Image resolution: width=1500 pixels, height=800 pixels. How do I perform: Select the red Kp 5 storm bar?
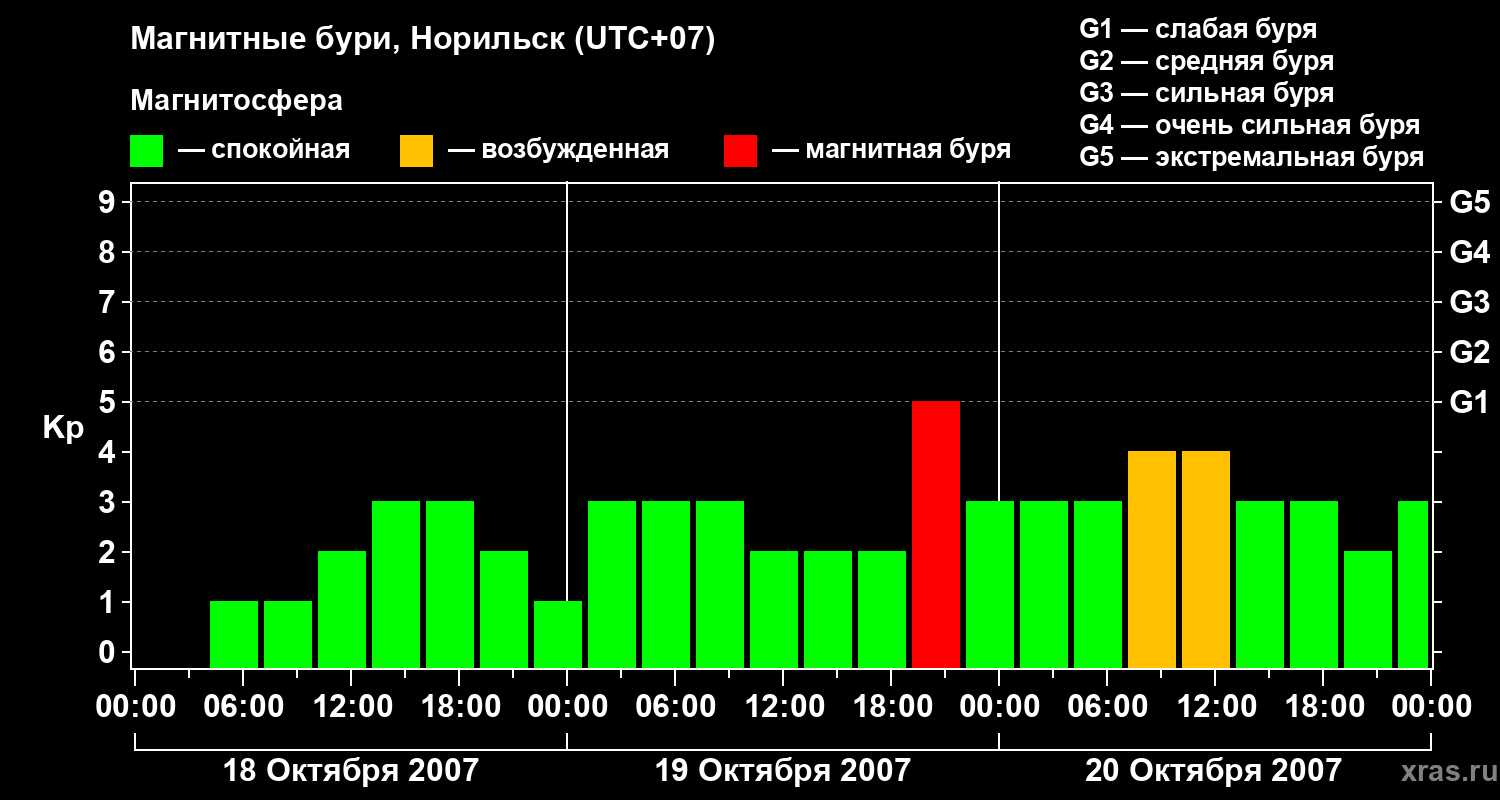[936, 534]
